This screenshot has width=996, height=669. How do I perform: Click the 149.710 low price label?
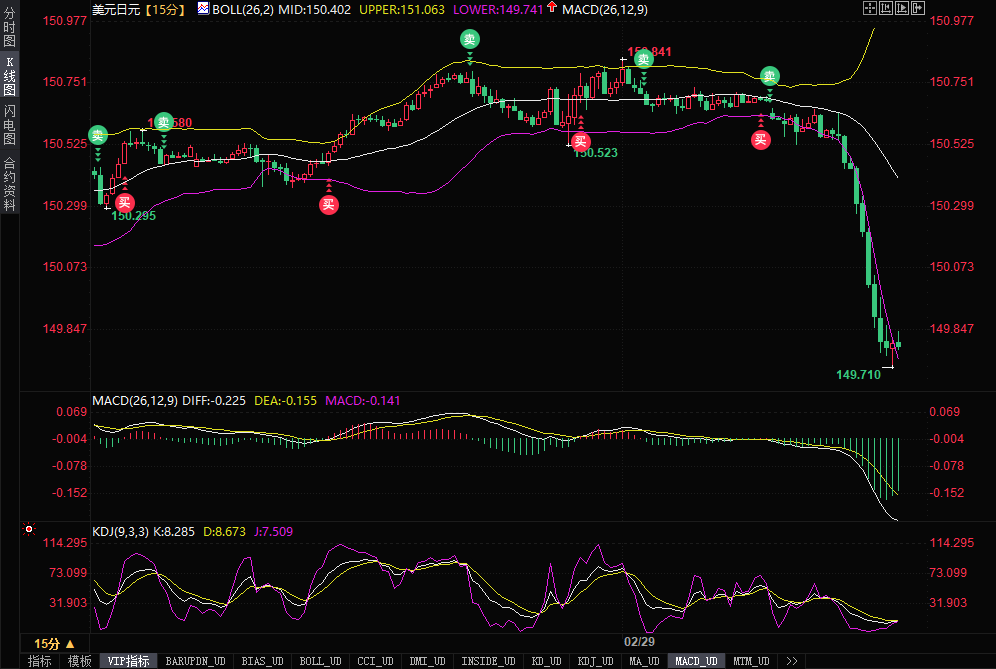click(858, 375)
